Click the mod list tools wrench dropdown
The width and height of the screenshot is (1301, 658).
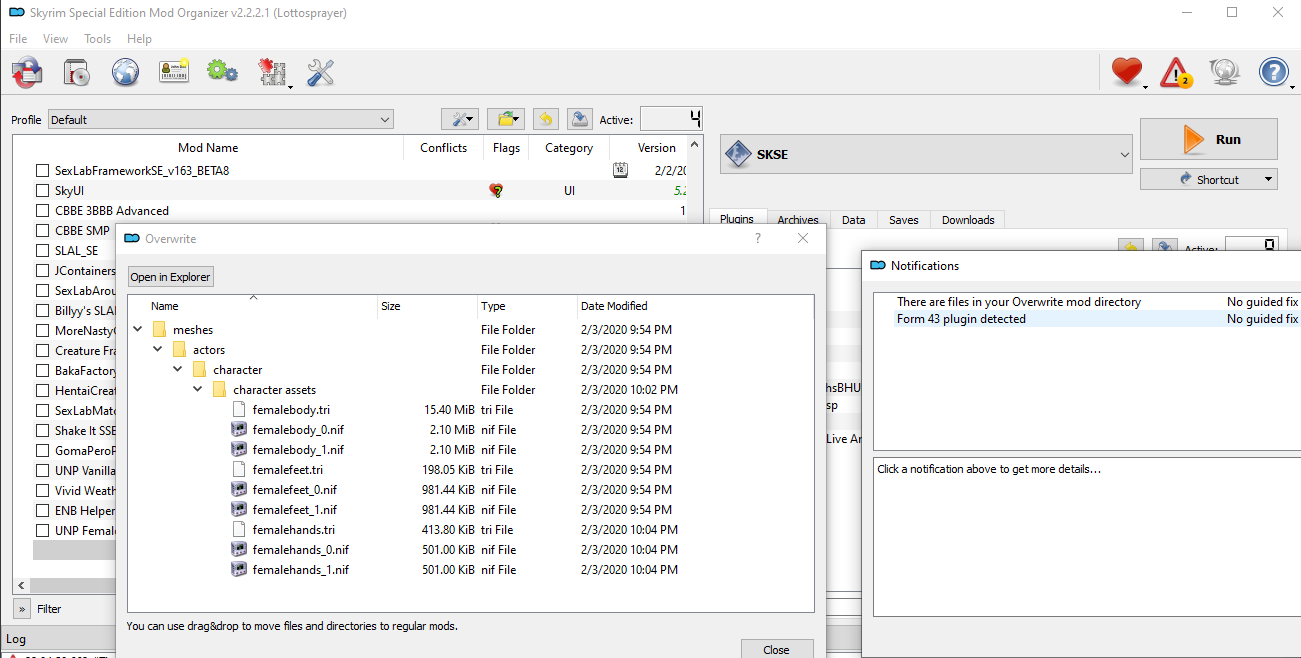point(460,119)
